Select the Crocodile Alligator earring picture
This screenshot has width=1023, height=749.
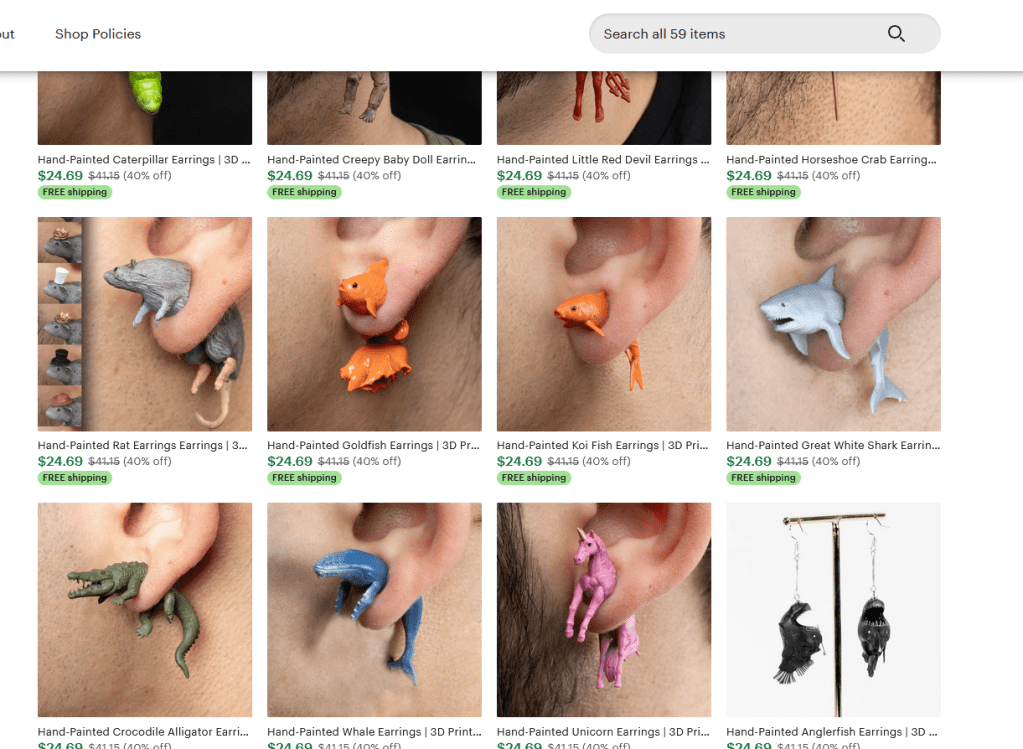coord(145,609)
